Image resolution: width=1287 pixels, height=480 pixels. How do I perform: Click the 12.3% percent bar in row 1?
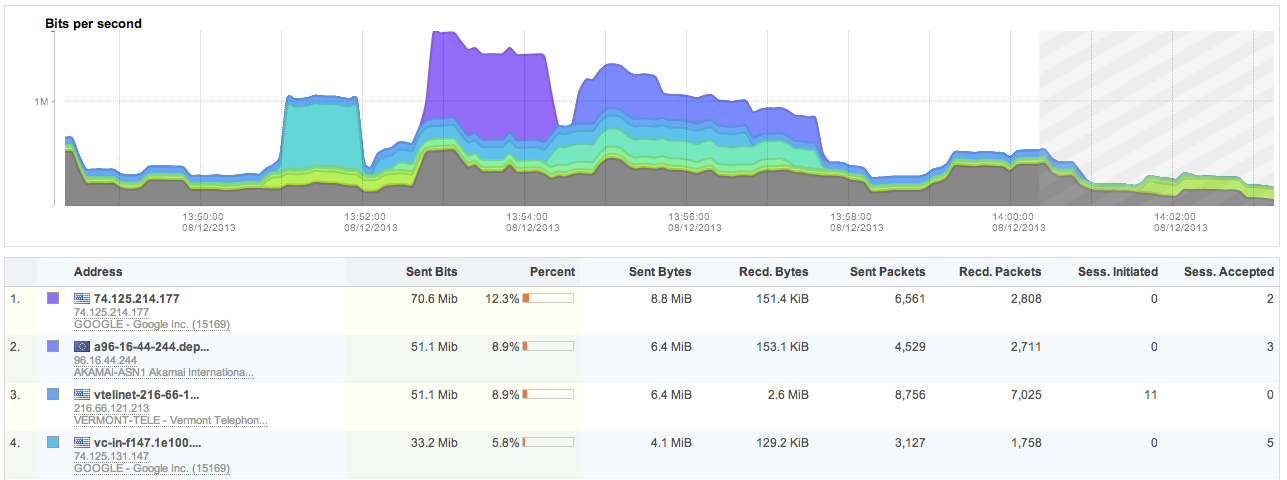547,298
